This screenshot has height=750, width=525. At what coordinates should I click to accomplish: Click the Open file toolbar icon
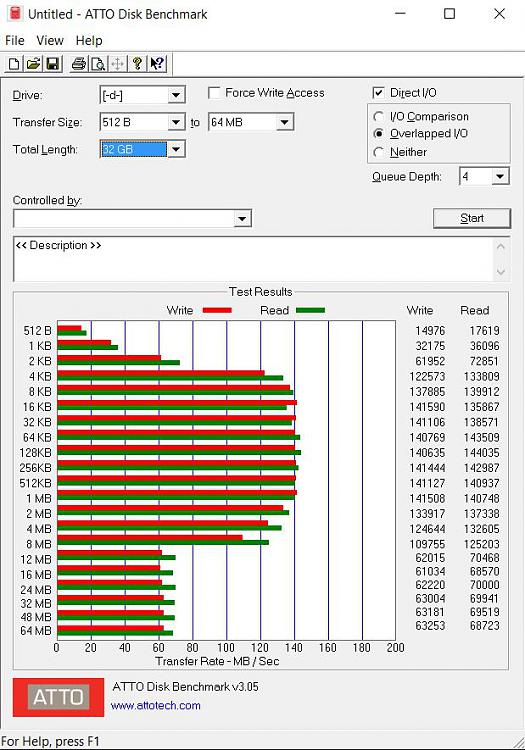coord(33,64)
